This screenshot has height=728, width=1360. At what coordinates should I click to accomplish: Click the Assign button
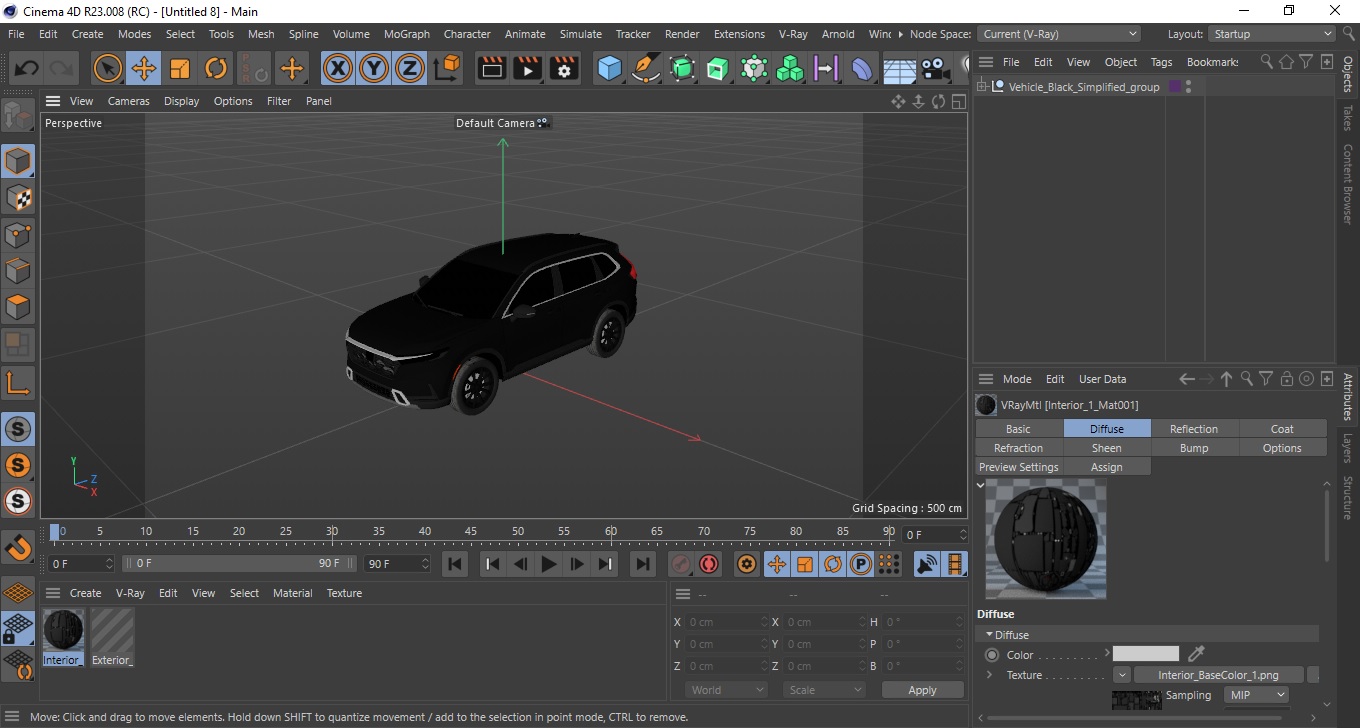point(1106,467)
